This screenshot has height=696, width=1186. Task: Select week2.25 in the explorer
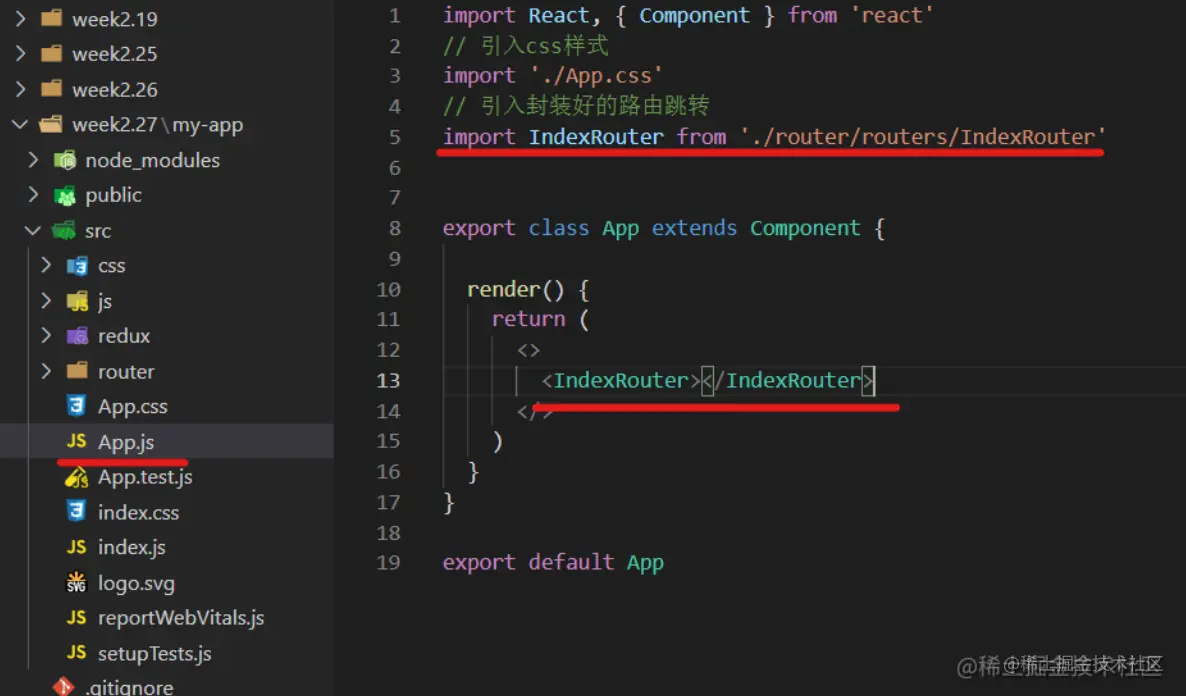[x=115, y=54]
